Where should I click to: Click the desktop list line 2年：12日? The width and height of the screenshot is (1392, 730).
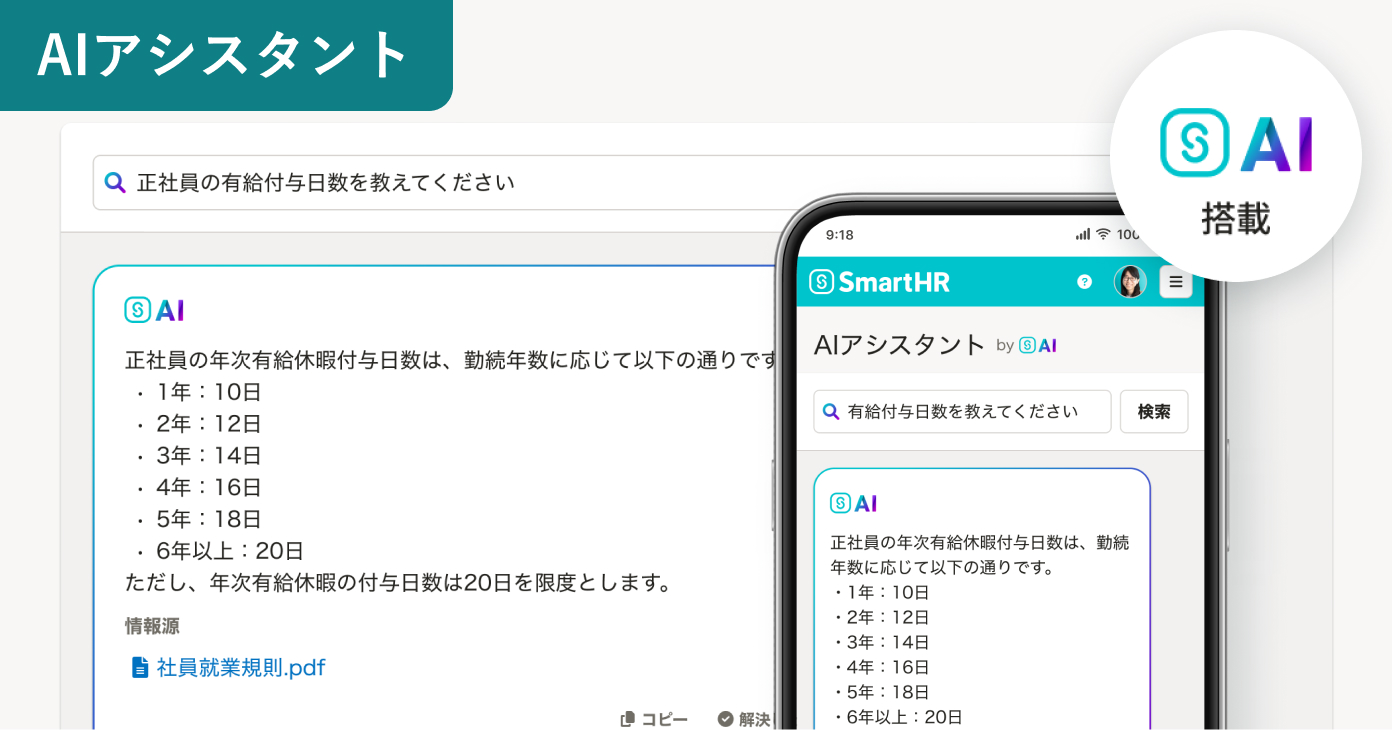(x=208, y=423)
